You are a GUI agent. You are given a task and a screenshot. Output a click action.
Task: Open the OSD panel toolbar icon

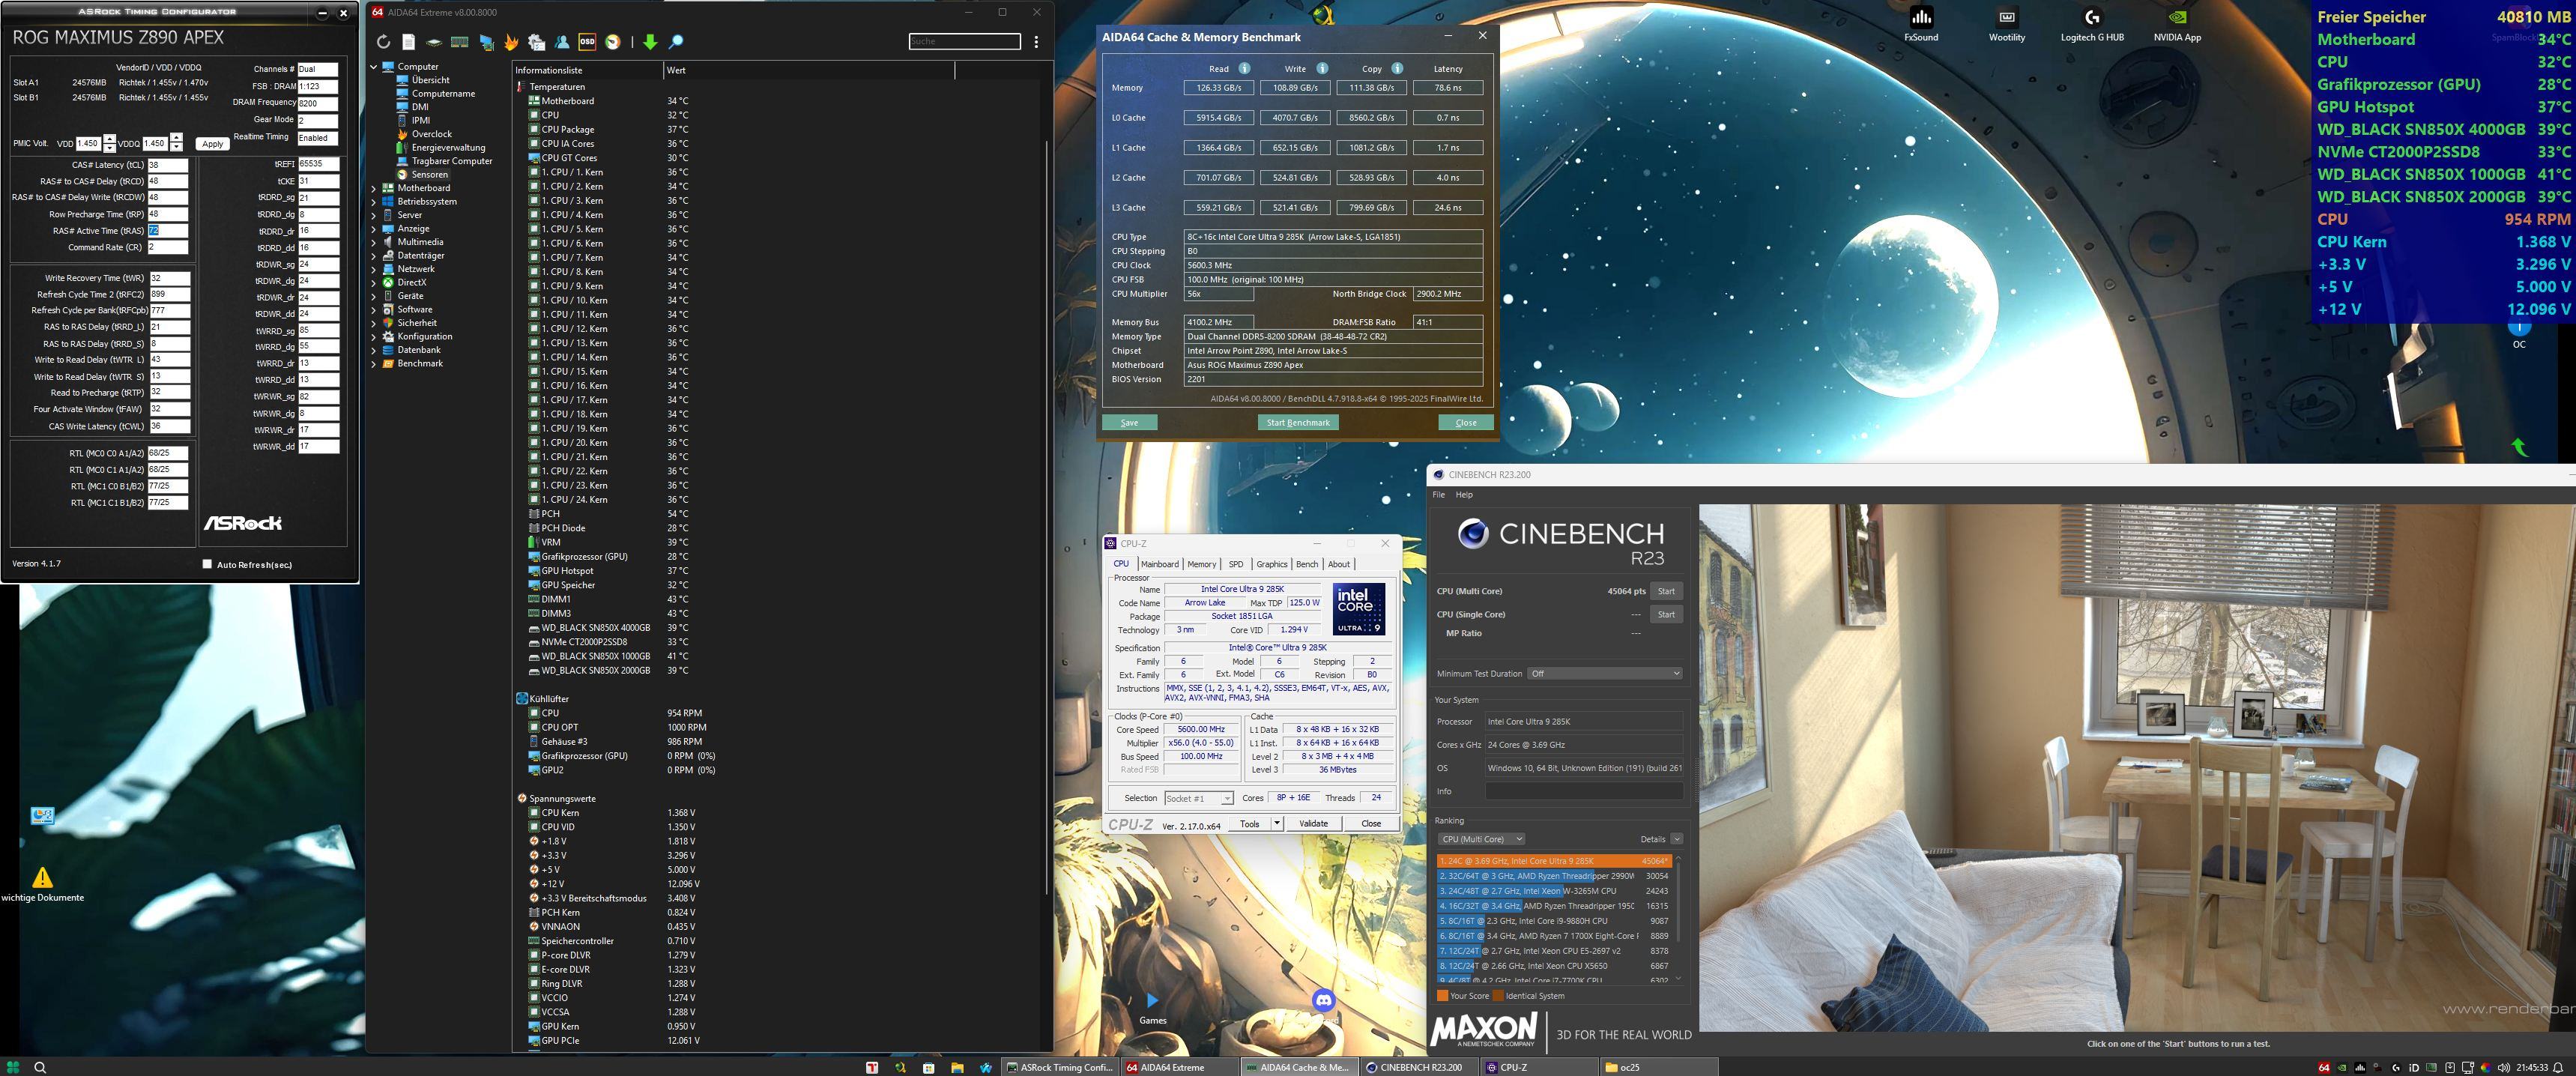(x=587, y=42)
